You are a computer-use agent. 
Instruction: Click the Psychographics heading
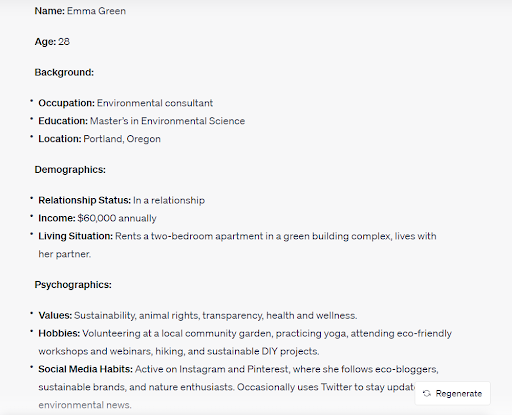coord(73,285)
